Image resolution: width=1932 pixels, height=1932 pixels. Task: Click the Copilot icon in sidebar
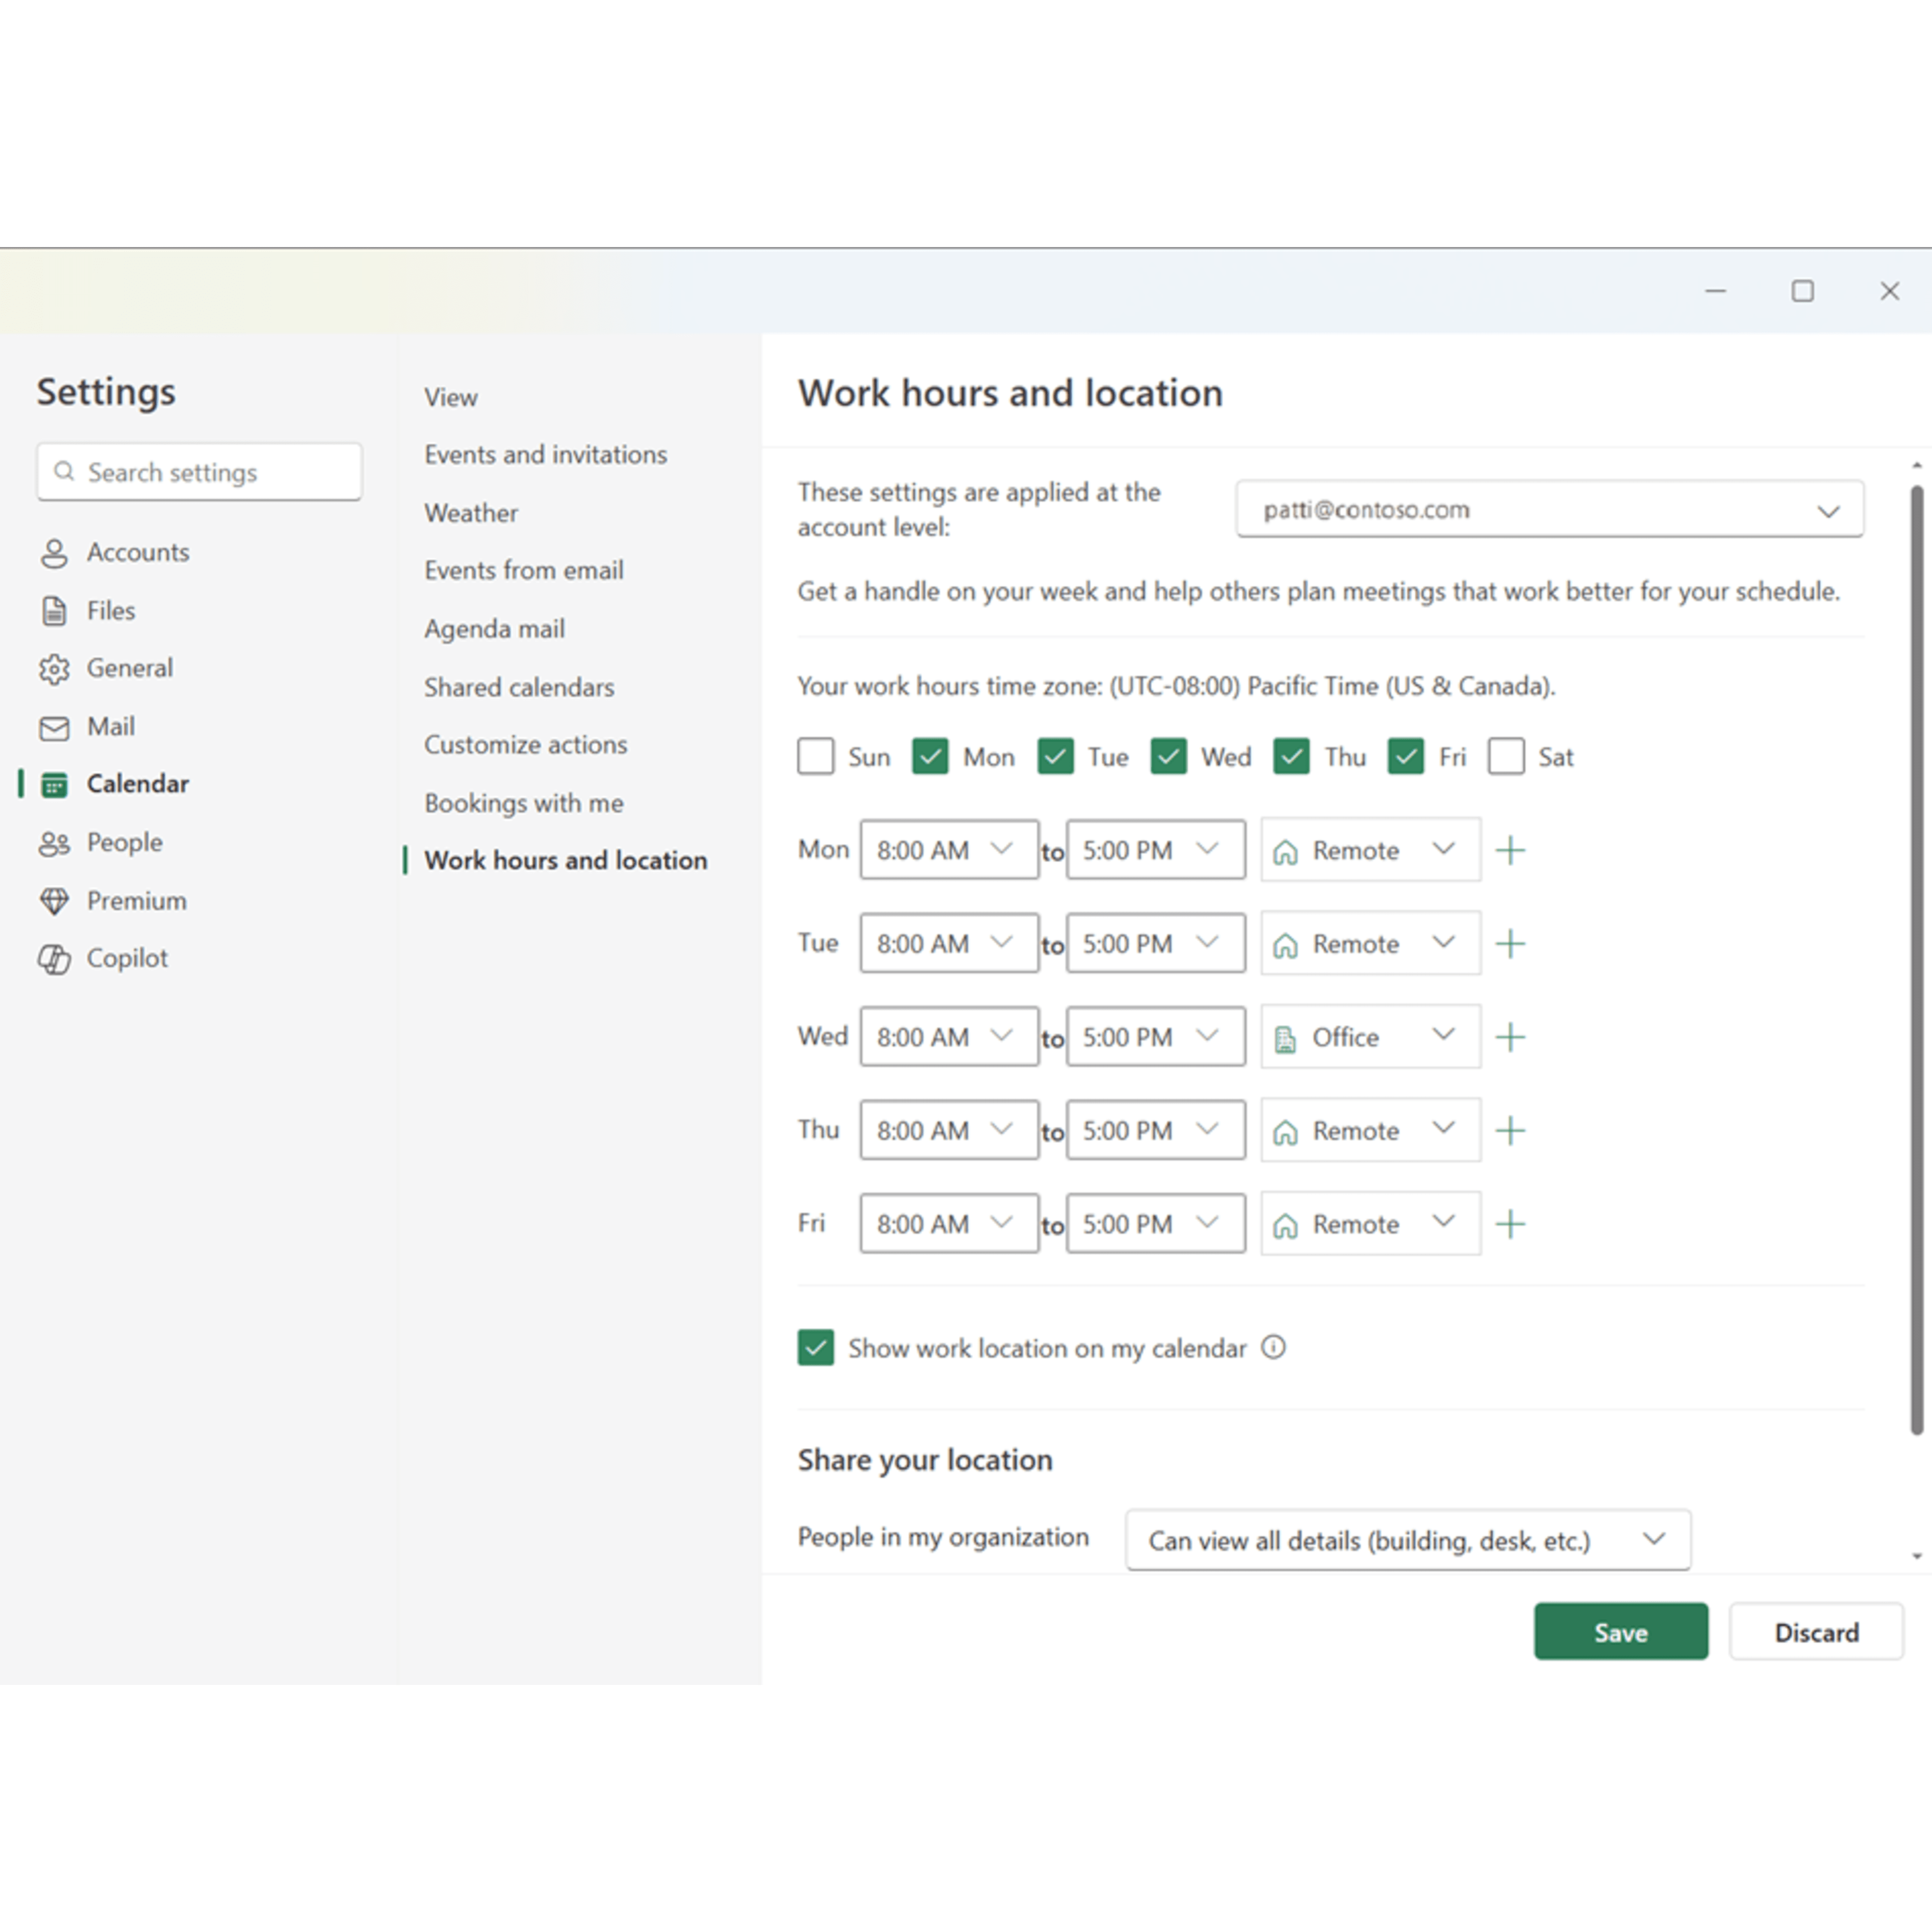pyautogui.click(x=54, y=959)
